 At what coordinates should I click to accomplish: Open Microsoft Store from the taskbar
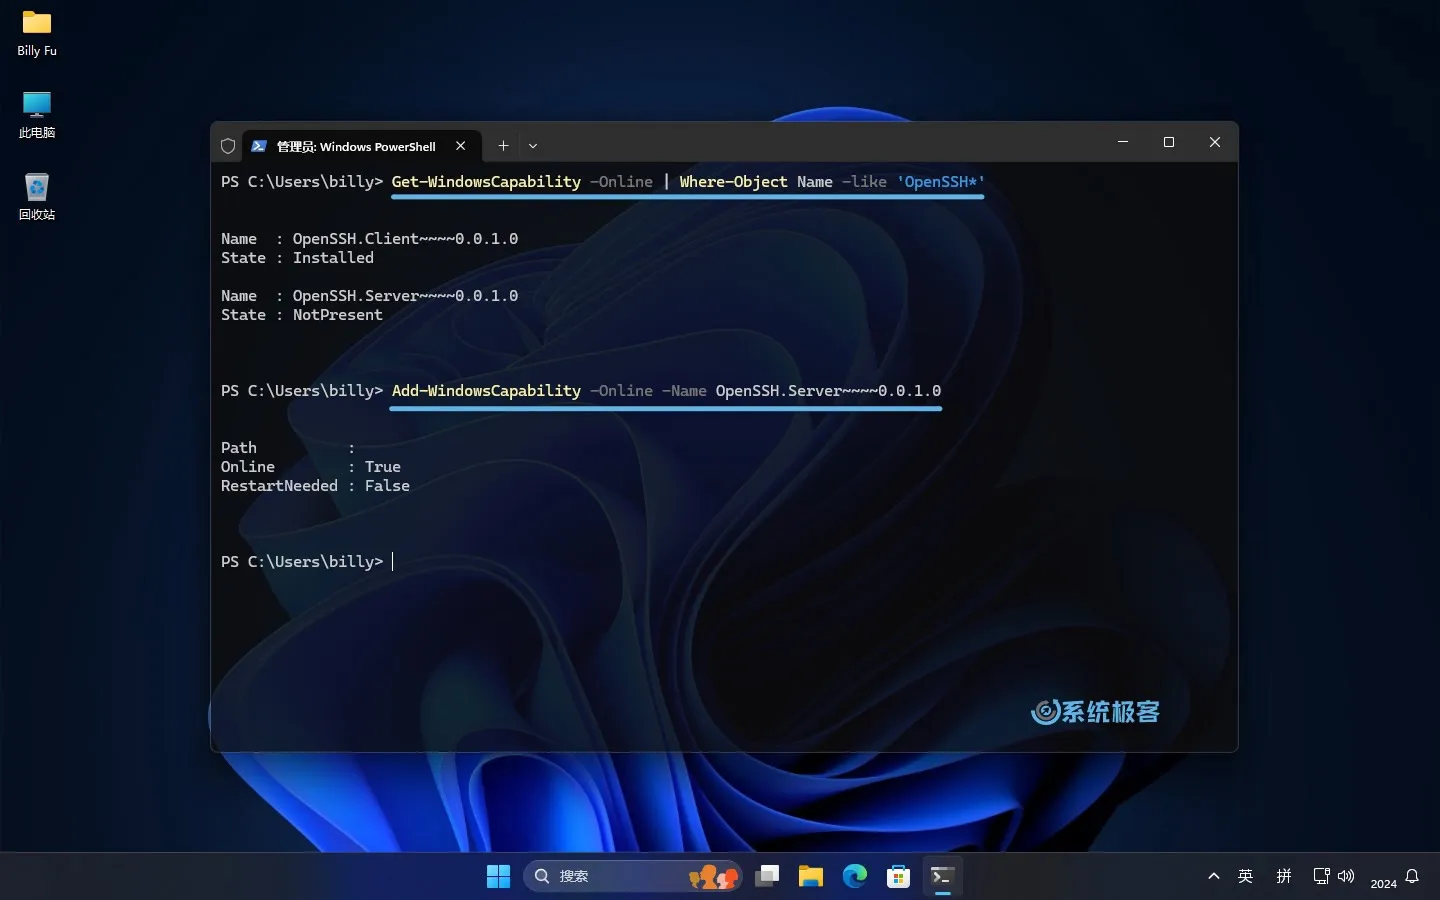[898, 876]
